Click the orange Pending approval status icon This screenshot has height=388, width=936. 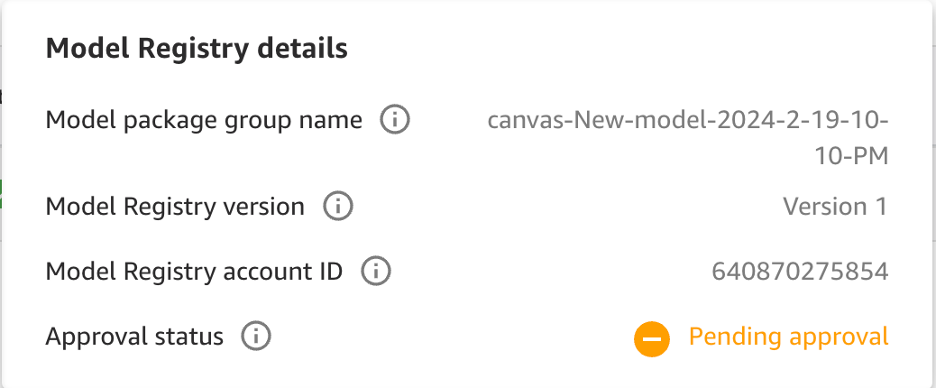pyautogui.click(x=652, y=339)
